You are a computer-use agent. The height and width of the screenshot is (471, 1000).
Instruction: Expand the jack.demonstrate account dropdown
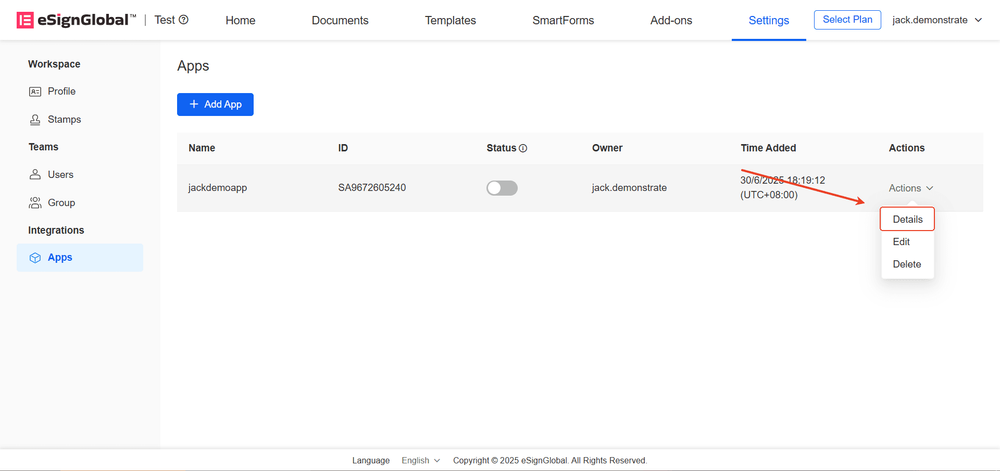point(937,20)
